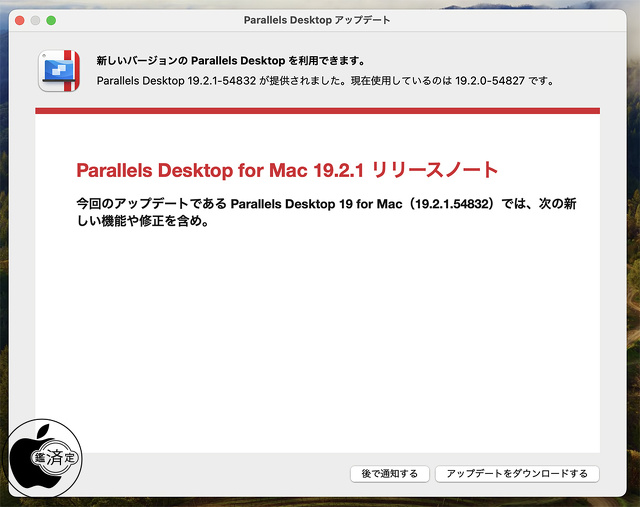This screenshot has width=640, height=507.
Task: Click the release notes paragraph beginning 今回のアップデート
Action: point(326,212)
